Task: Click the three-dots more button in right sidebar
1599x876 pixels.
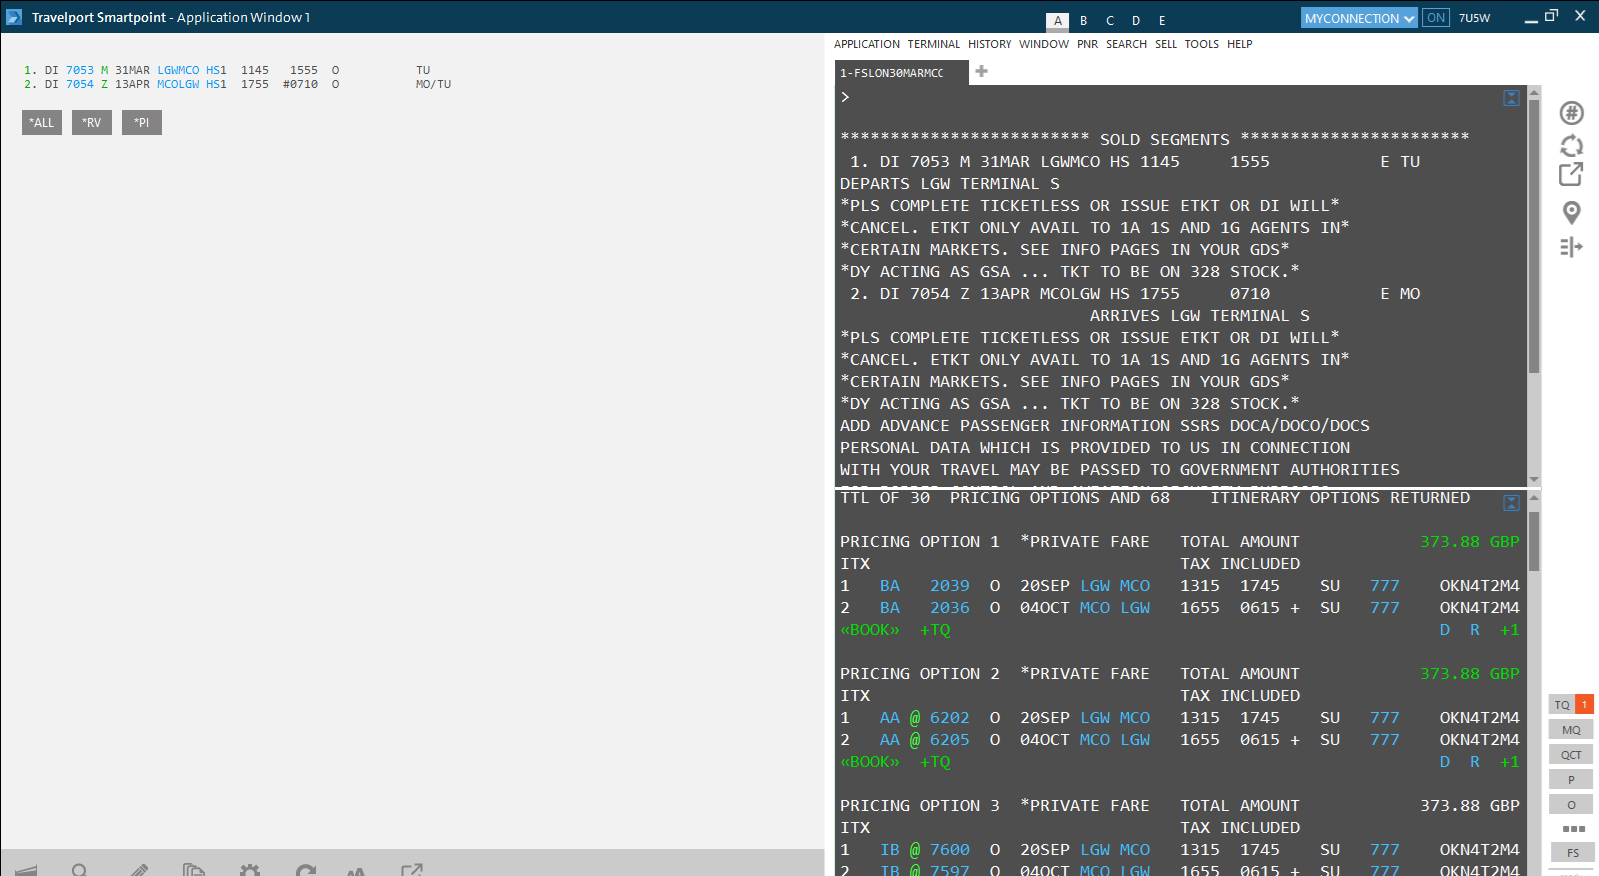Action: click(1574, 828)
